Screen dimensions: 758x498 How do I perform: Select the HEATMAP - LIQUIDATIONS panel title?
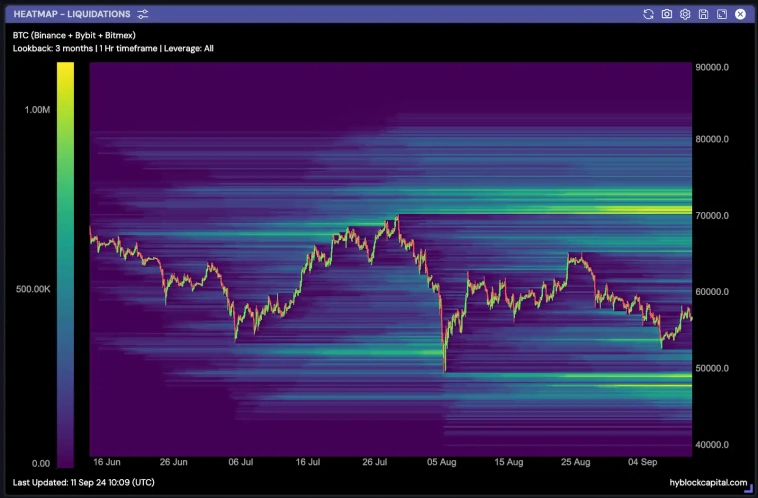[x=71, y=14]
